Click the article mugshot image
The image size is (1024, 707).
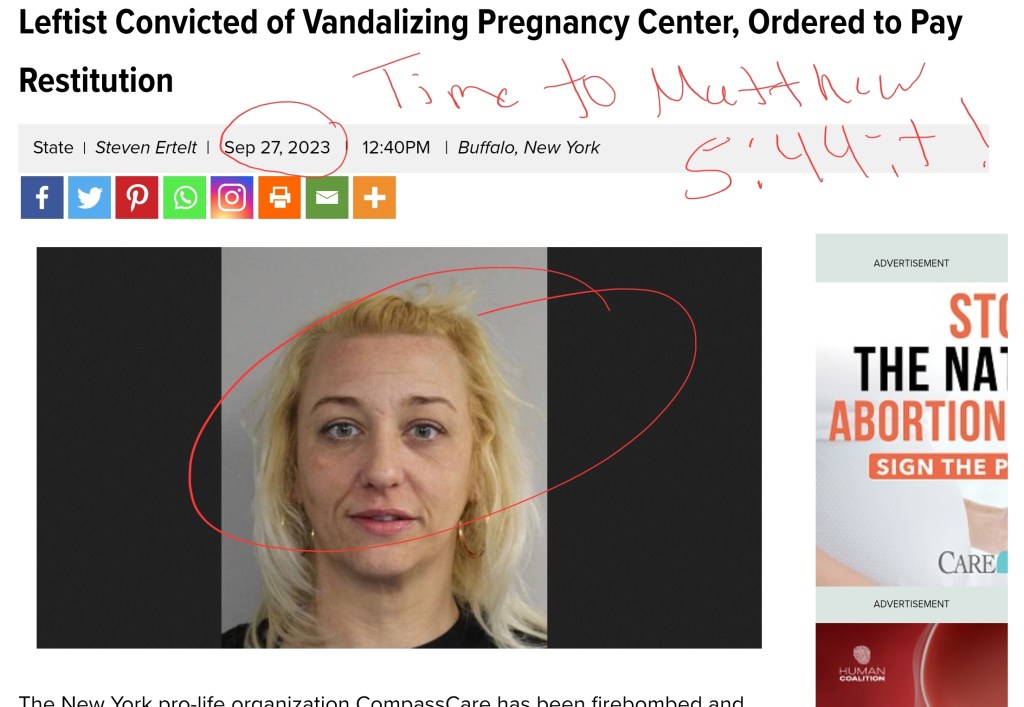click(x=399, y=448)
